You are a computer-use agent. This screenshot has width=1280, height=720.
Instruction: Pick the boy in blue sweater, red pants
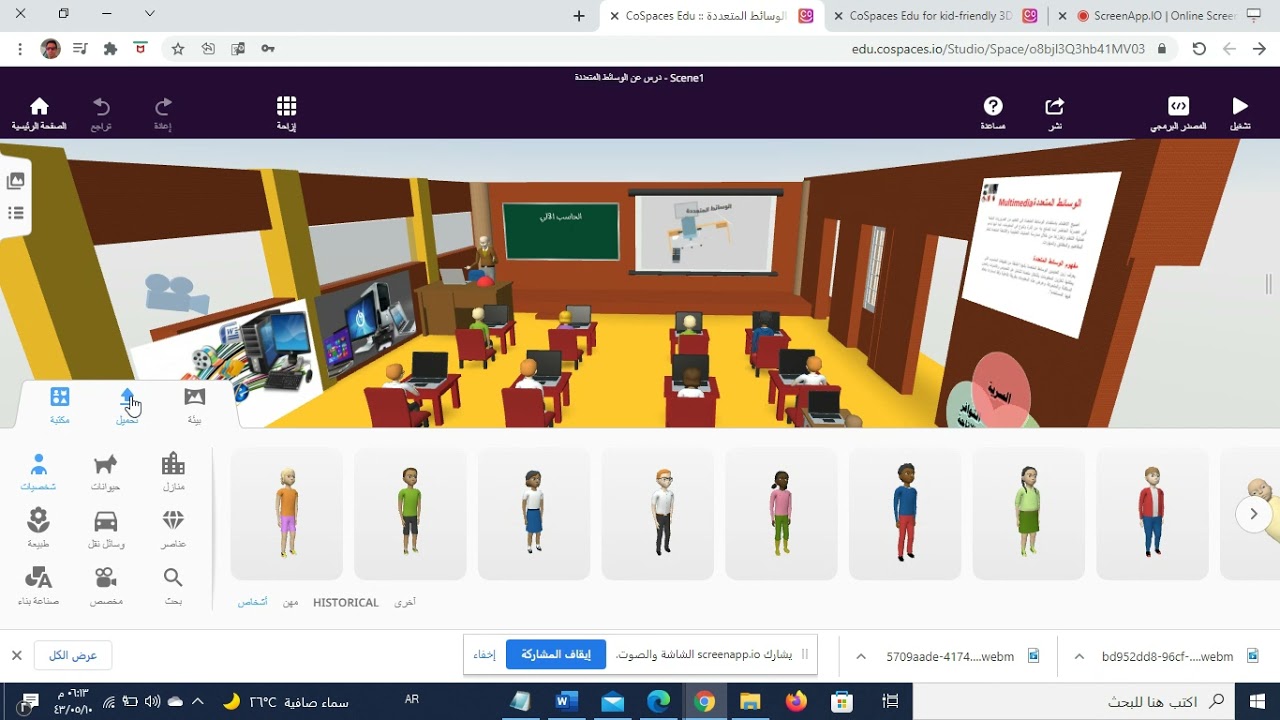[905, 514]
